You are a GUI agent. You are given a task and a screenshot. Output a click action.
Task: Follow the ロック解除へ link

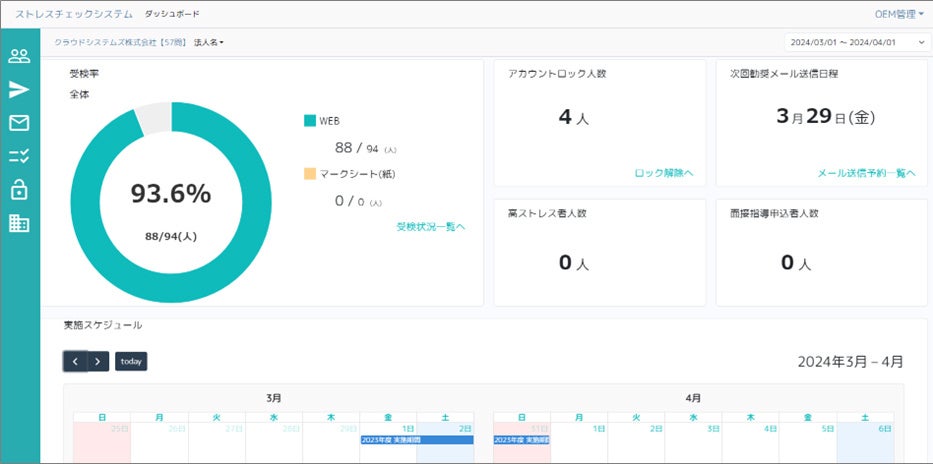pyautogui.click(x=664, y=173)
